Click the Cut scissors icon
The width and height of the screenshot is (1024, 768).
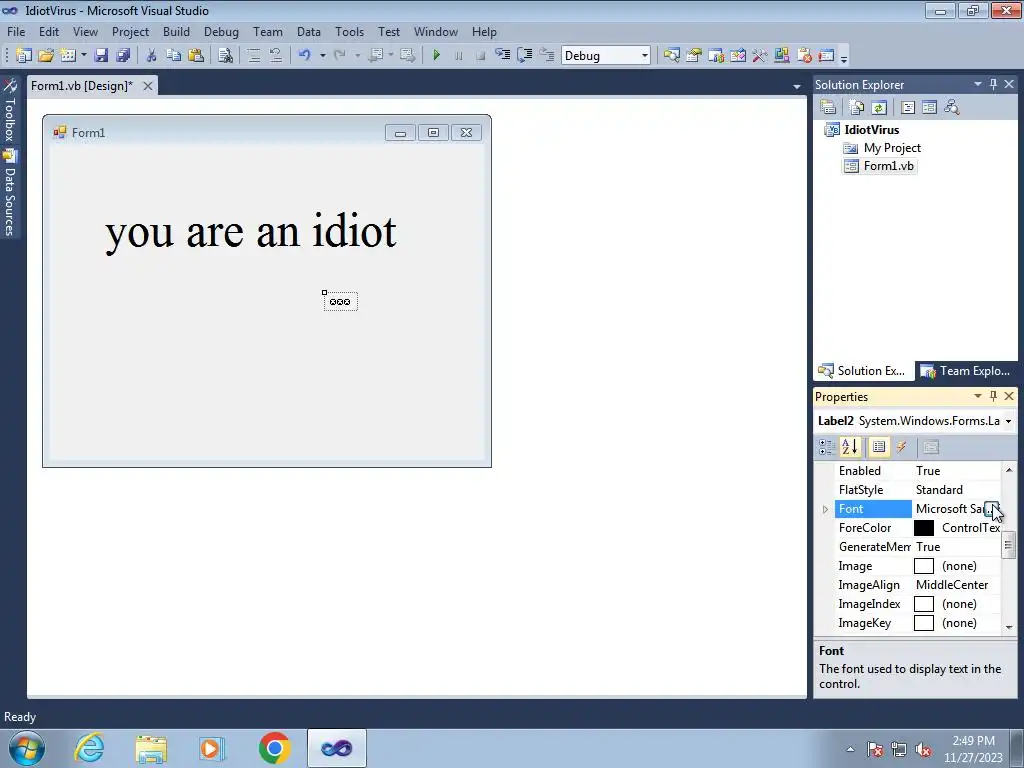[x=151, y=56]
